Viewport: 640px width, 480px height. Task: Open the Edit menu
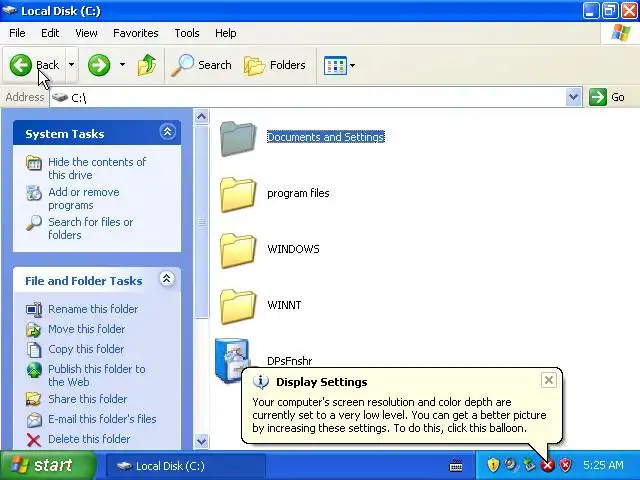50,33
